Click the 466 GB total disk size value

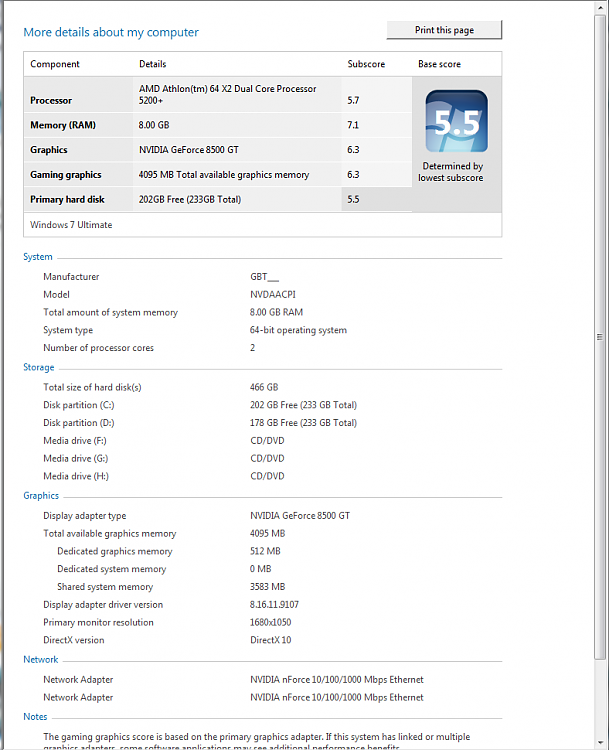coord(264,387)
